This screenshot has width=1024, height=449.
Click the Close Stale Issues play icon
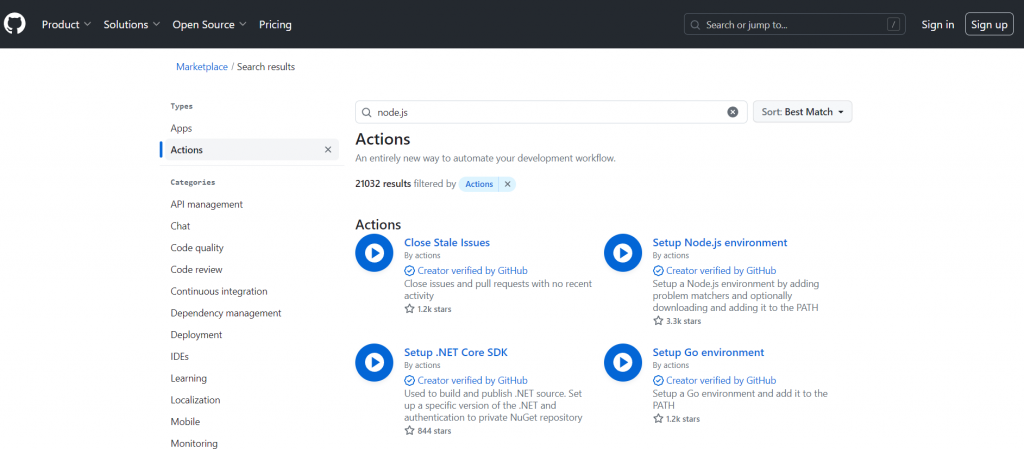click(374, 253)
